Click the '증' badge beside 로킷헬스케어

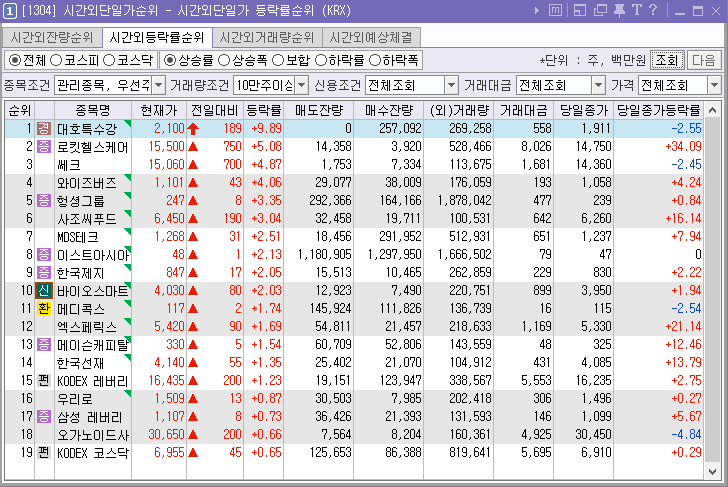(44, 147)
